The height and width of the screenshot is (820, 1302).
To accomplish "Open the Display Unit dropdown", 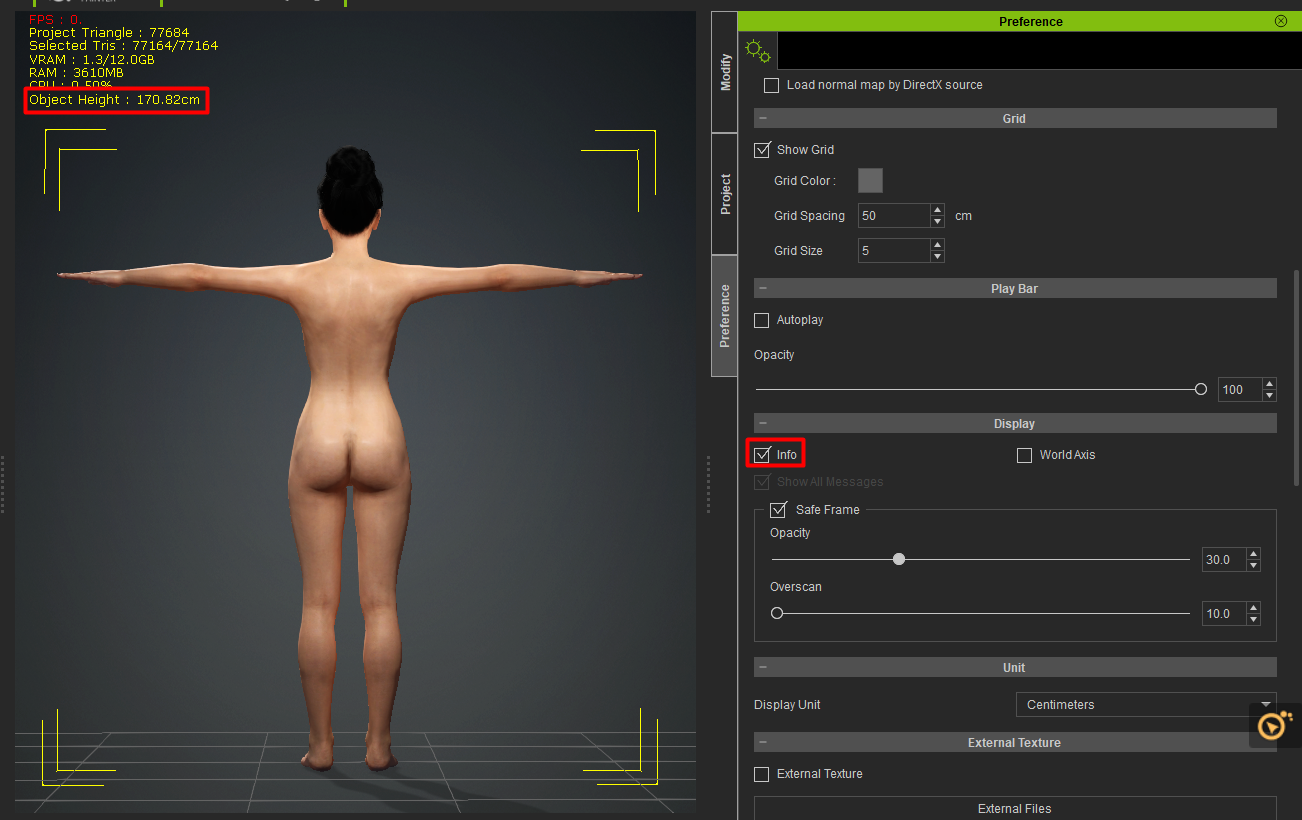I will click(x=1146, y=705).
